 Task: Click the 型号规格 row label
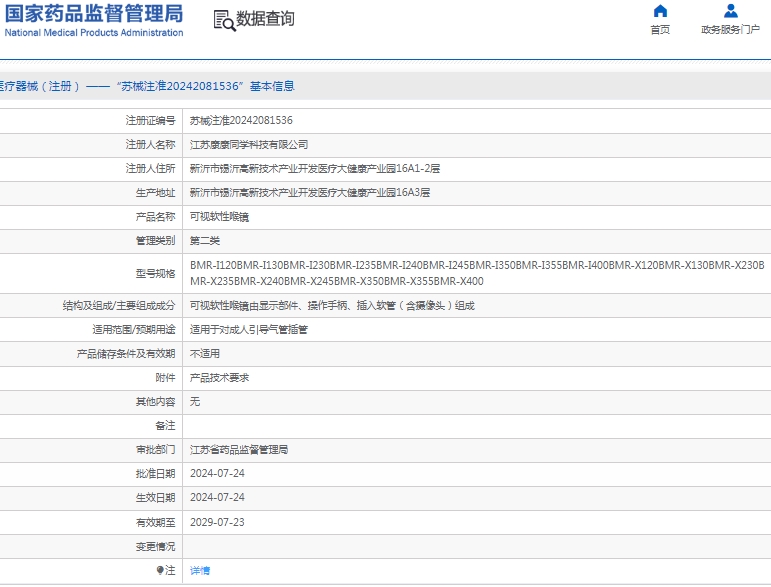click(x=155, y=274)
